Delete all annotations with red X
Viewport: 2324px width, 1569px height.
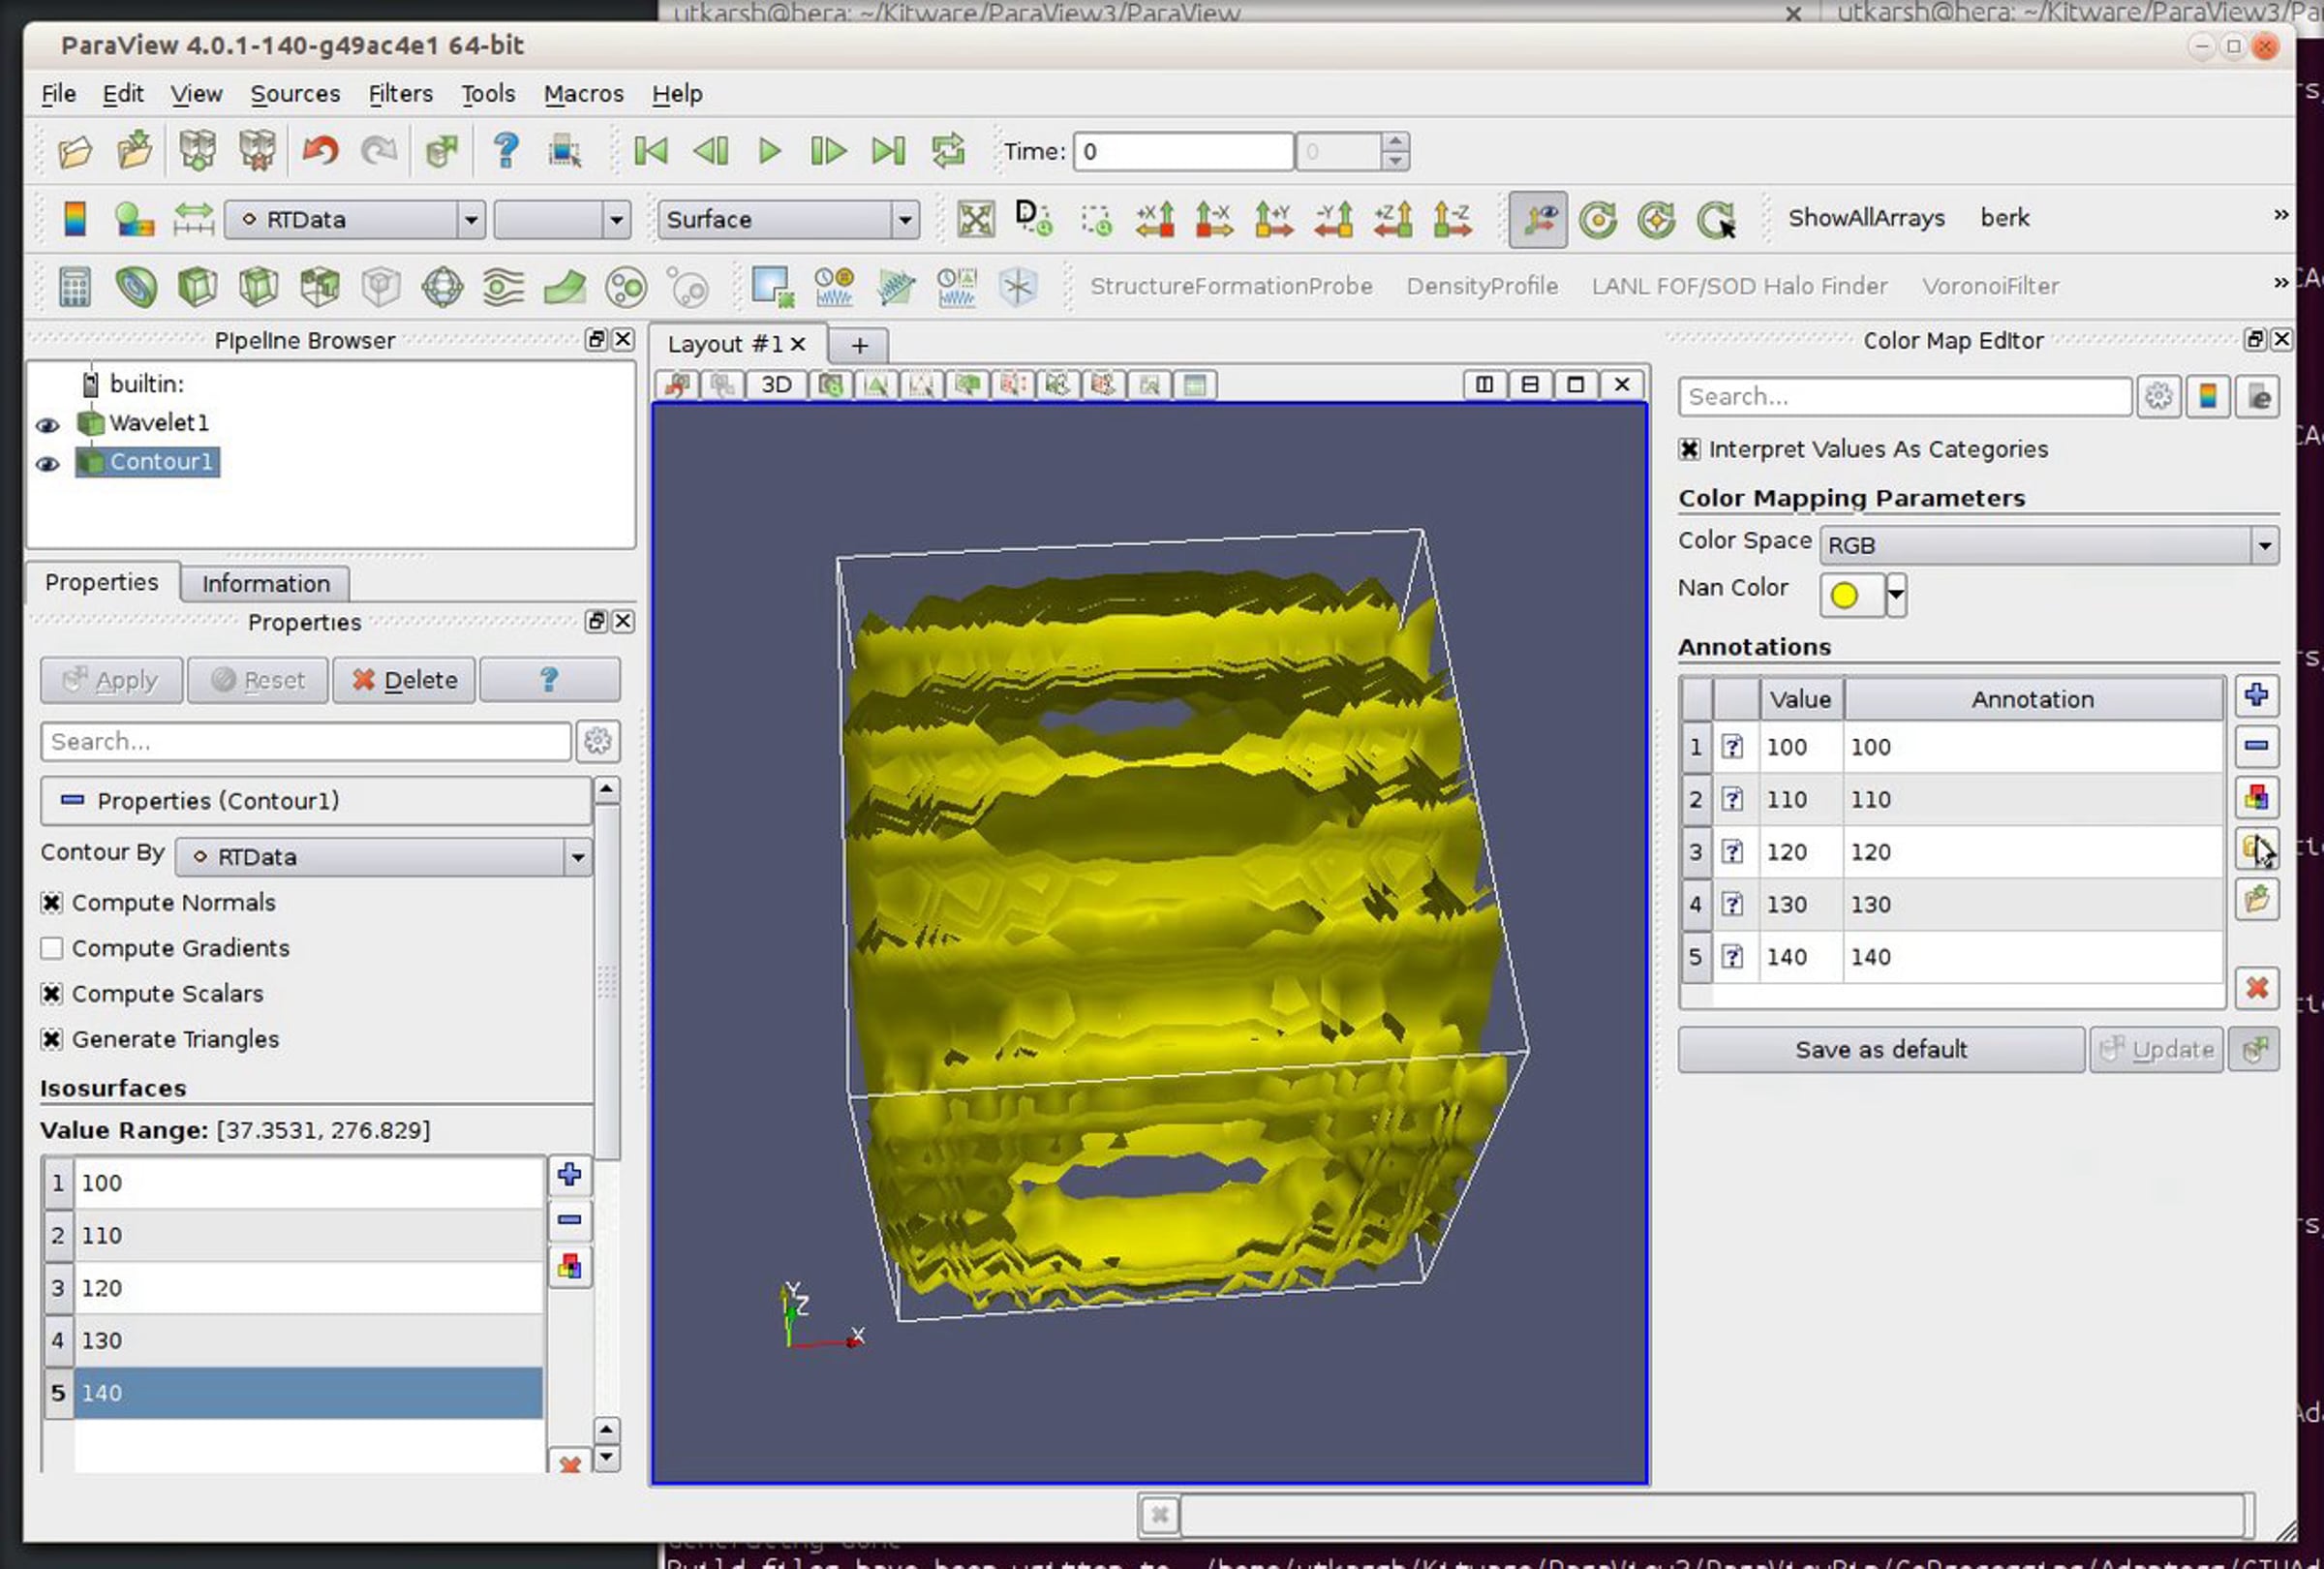point(2256,989)
